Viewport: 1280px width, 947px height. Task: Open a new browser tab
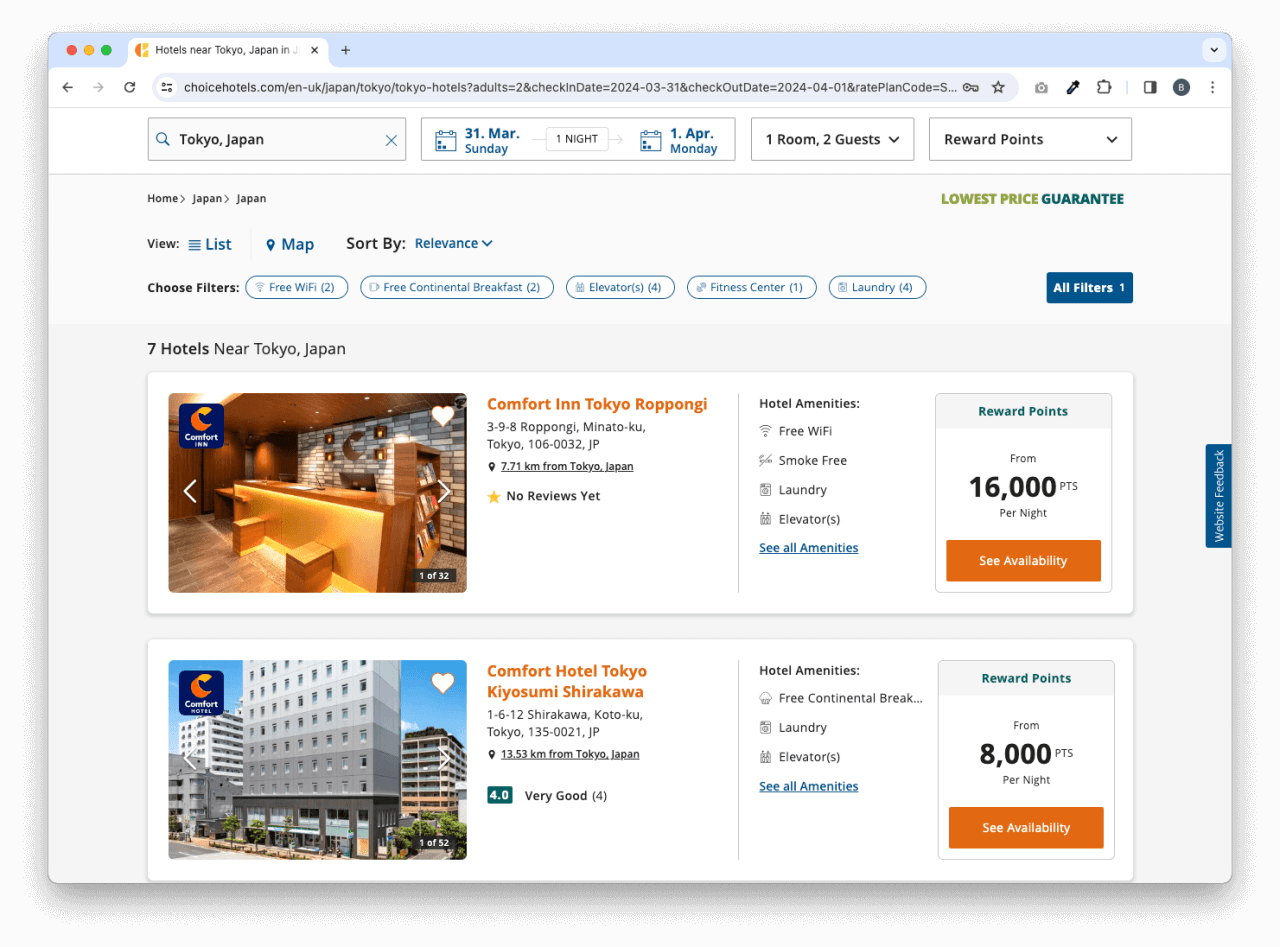click(346, 50)
